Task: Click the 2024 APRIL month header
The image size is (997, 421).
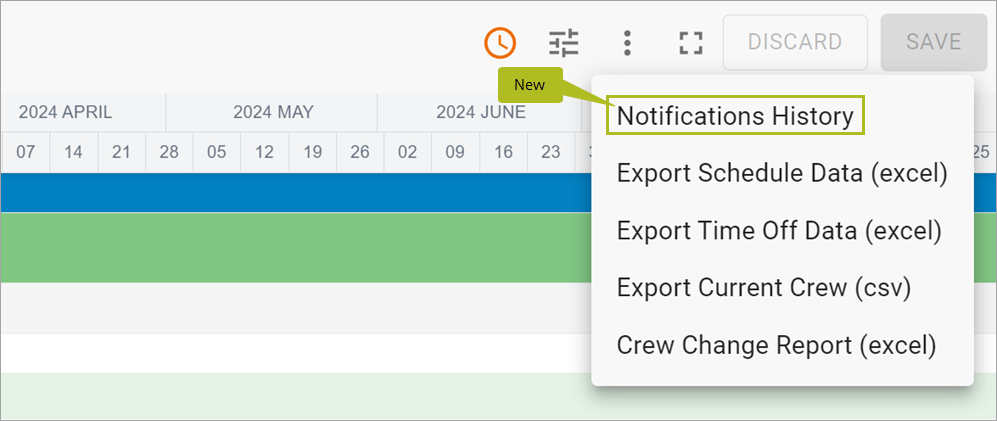Action: point(65,113)
